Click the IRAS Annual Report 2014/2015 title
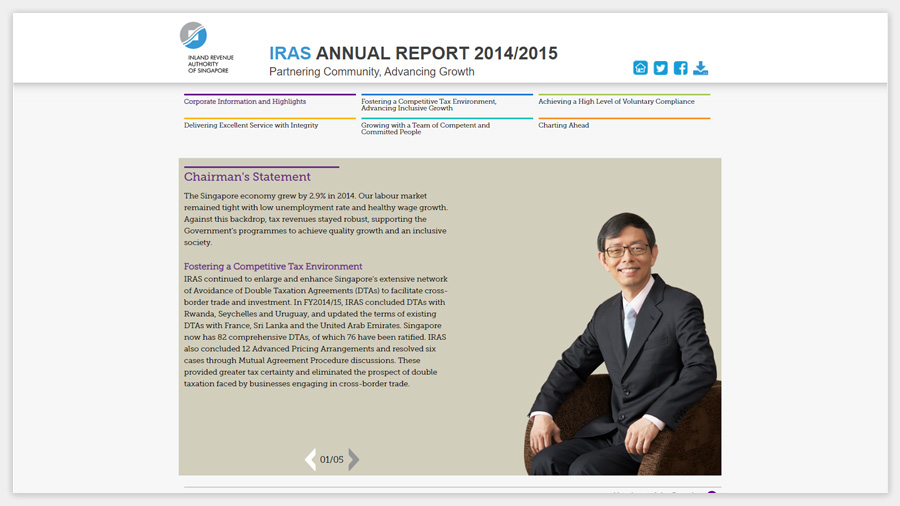 click(413, 53)
